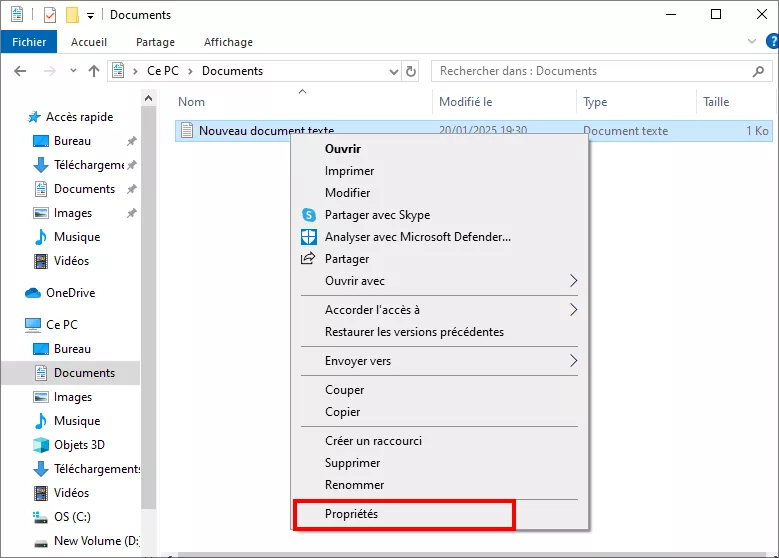The height and width of the screenshot is (558, 779).
Task: Choose Renommer in the context menu
Action: pyautogui.click(x=440, y=485)
